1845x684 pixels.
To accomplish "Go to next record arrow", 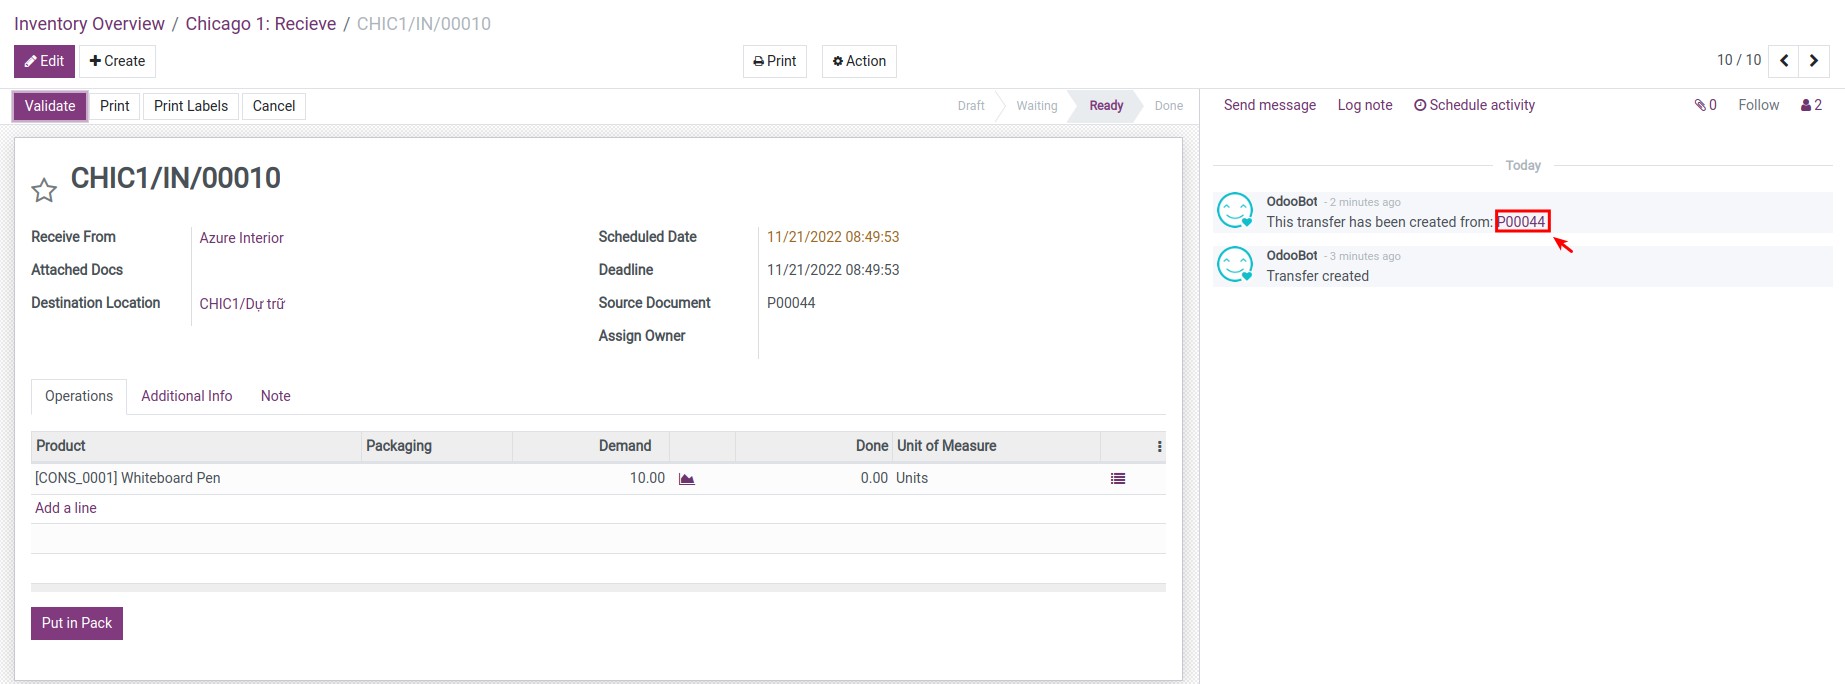I will tap(1814, 61).
